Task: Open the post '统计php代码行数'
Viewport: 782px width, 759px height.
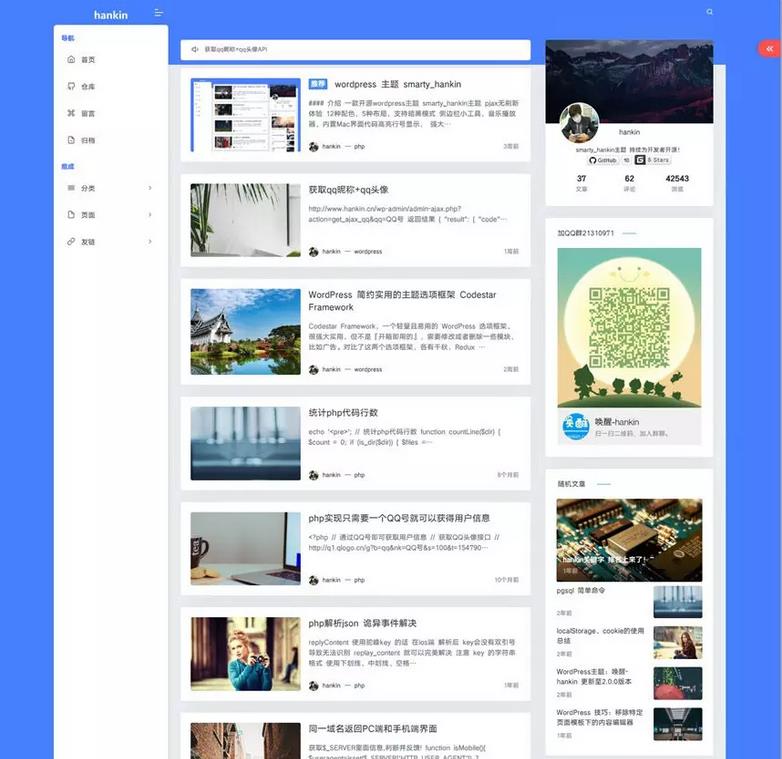Action: click(343, 413)
